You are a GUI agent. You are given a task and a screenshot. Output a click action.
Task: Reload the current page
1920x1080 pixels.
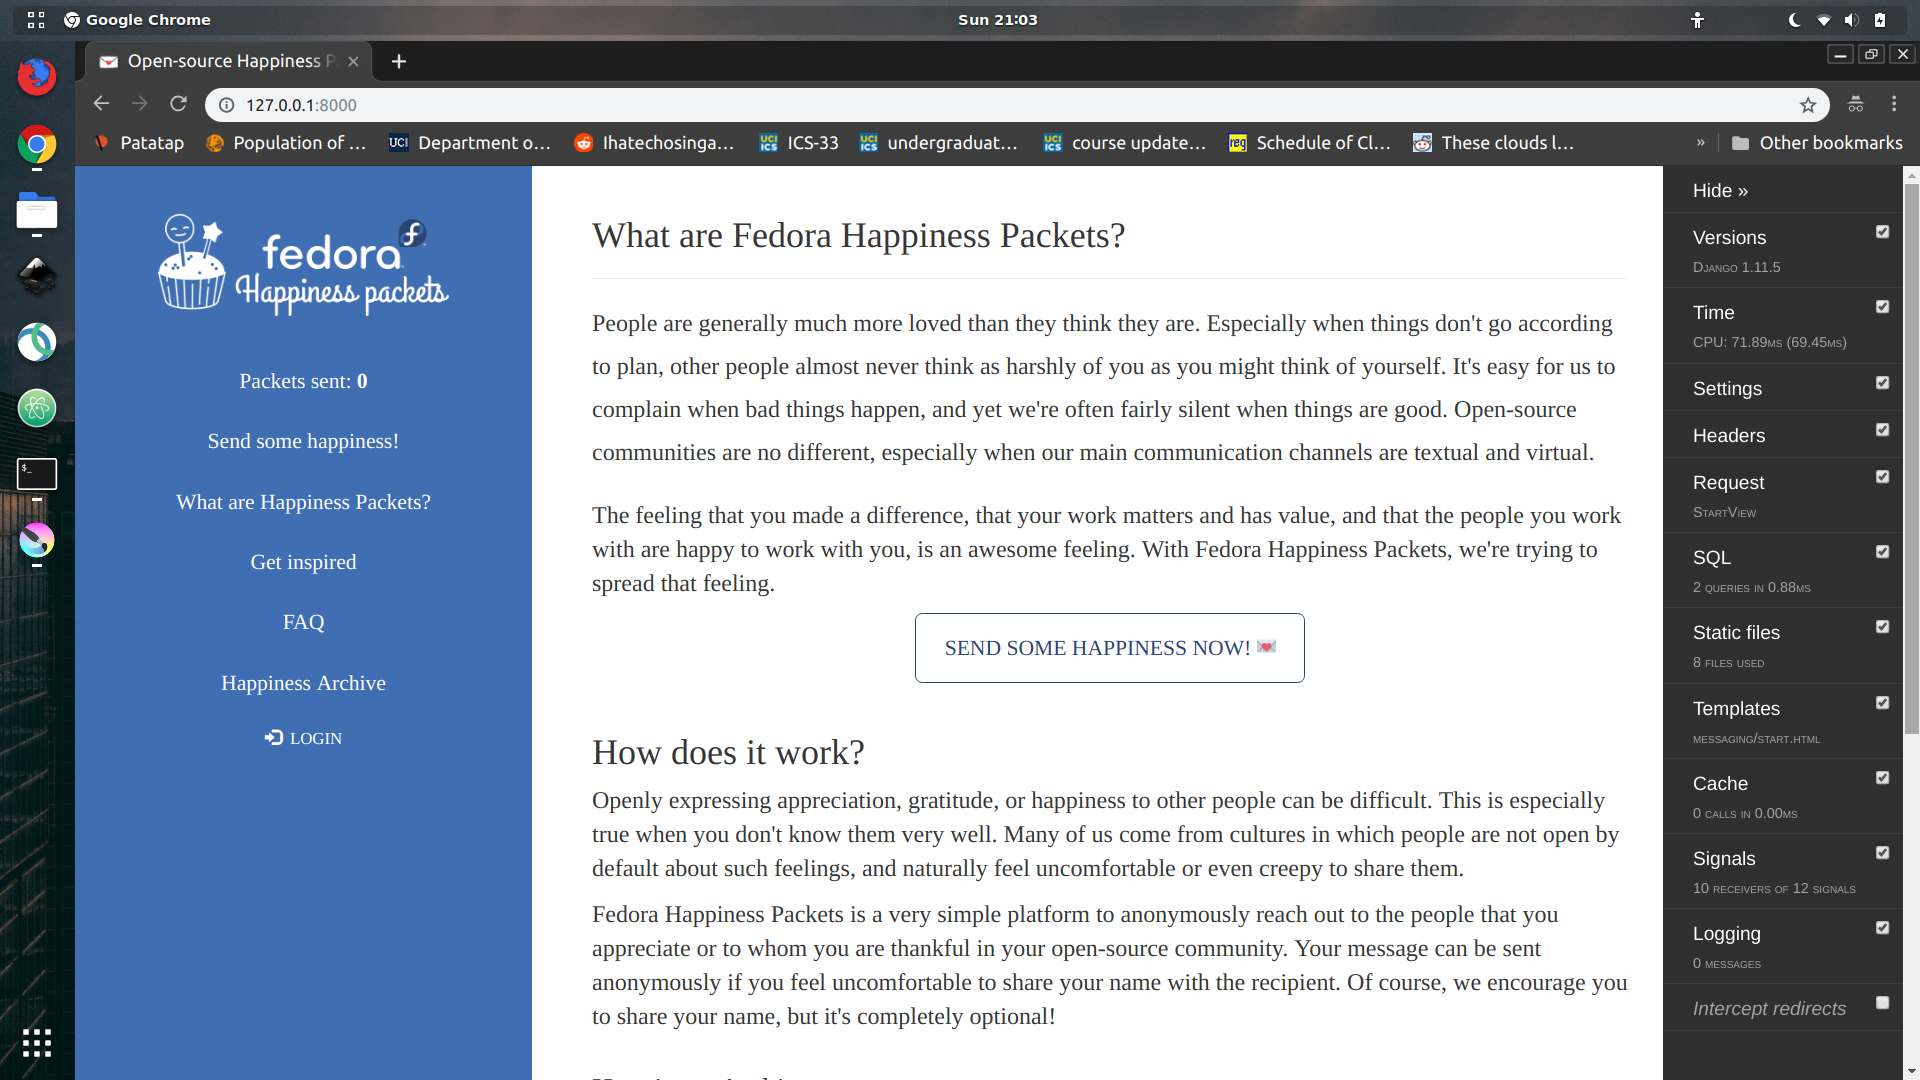click(179, 104)
